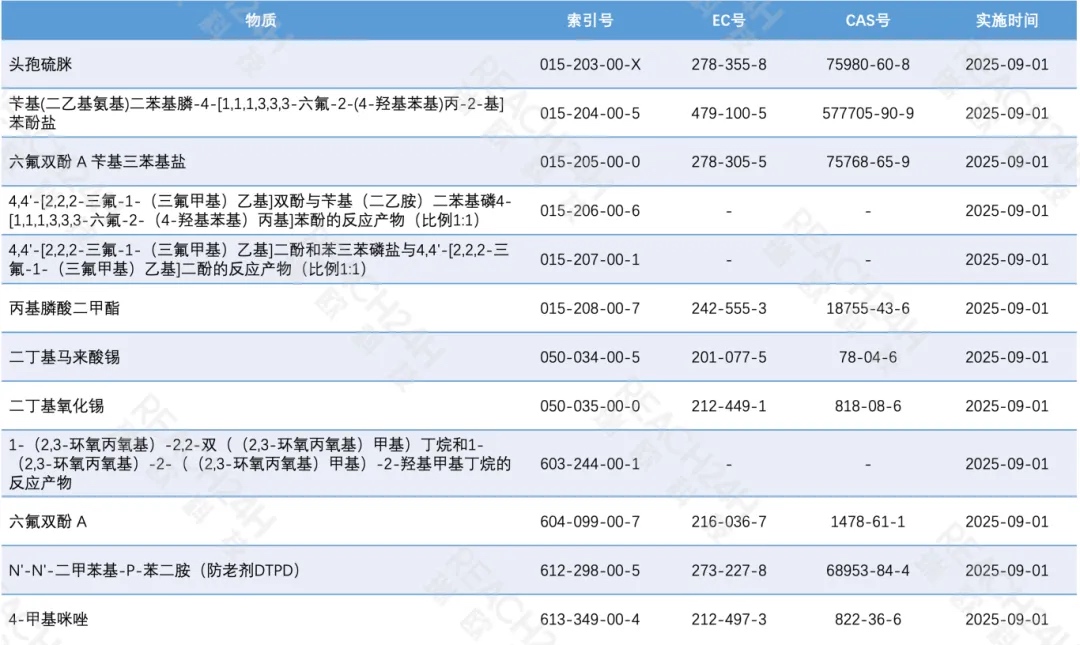Click index number 015-204-00-5
The width and height of the screenshot is (1080, 645).
tap(590, 113)
